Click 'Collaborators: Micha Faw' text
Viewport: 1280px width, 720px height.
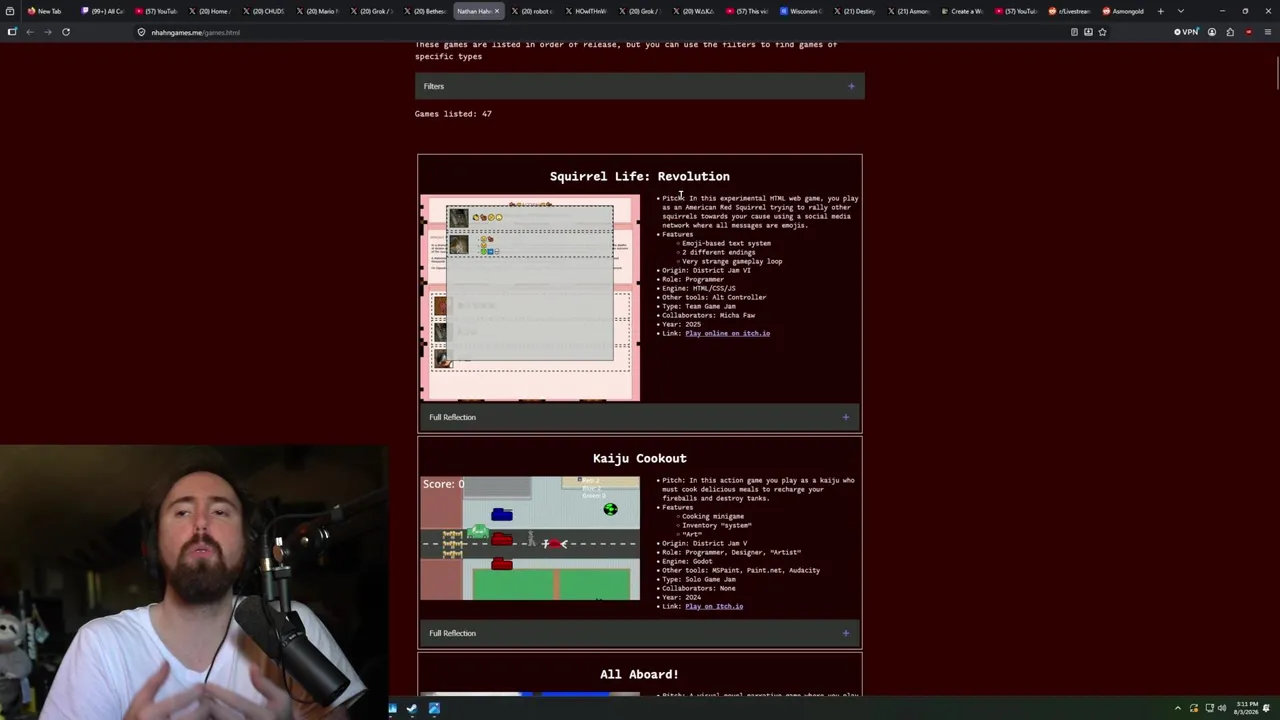click(x=708, y=315)
